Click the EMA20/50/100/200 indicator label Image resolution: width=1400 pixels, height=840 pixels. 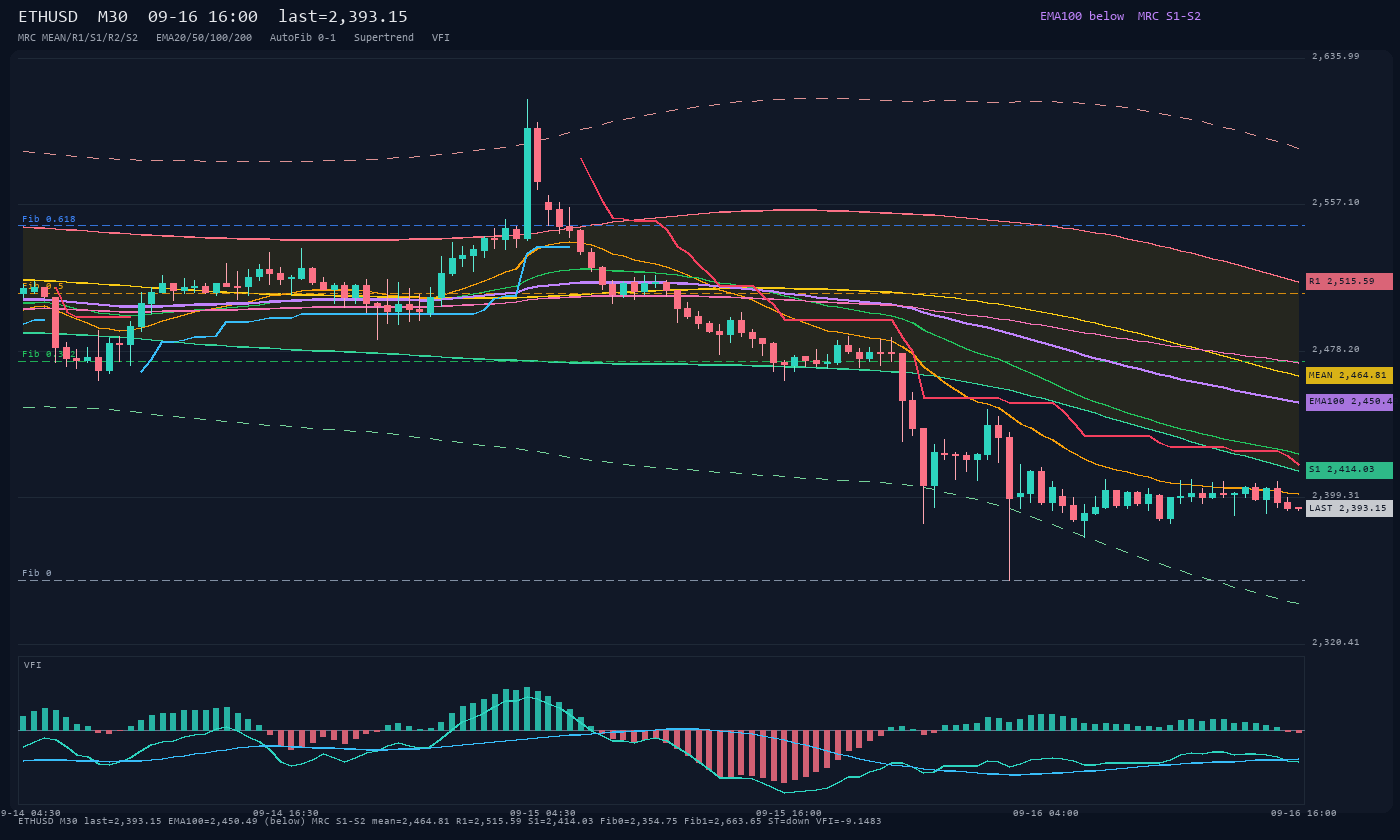pyautogui.click(x=204, y=37)
